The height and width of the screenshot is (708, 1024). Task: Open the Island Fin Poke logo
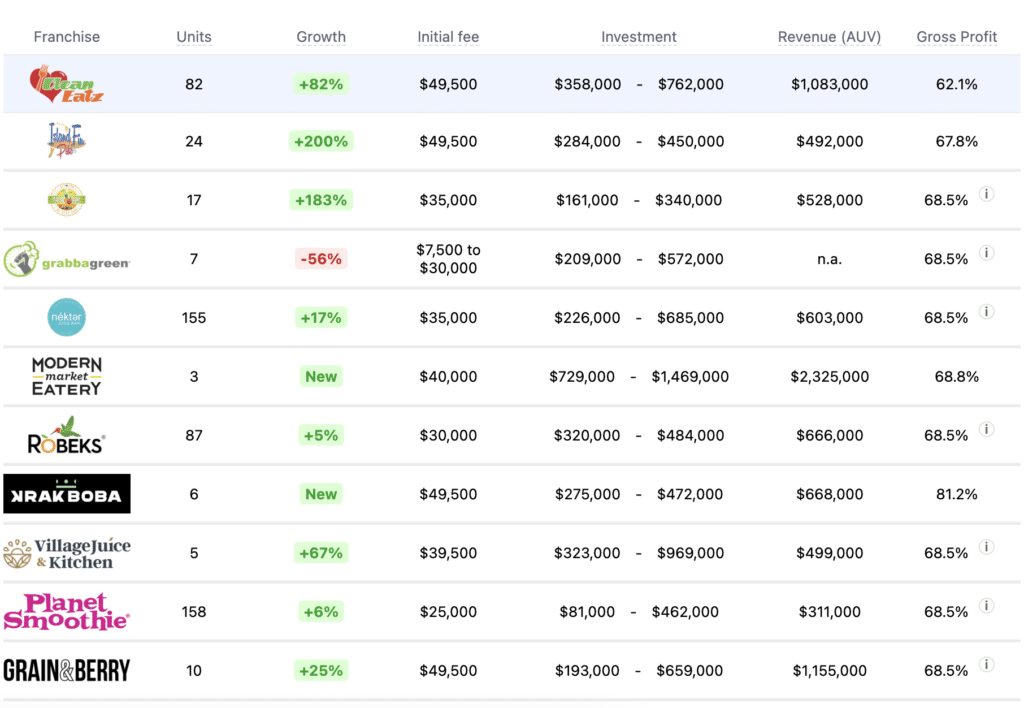[67, 140]
